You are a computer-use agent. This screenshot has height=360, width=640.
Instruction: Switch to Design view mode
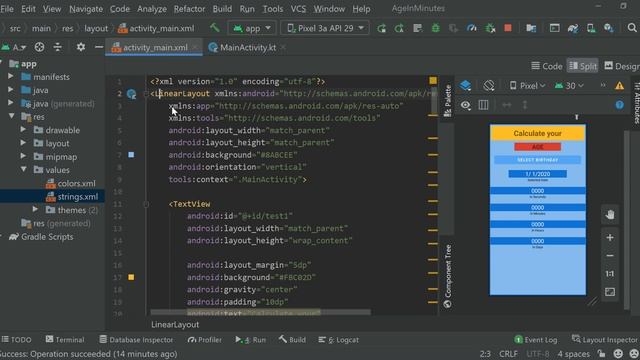pyautogui.click(x=622, y=66)
